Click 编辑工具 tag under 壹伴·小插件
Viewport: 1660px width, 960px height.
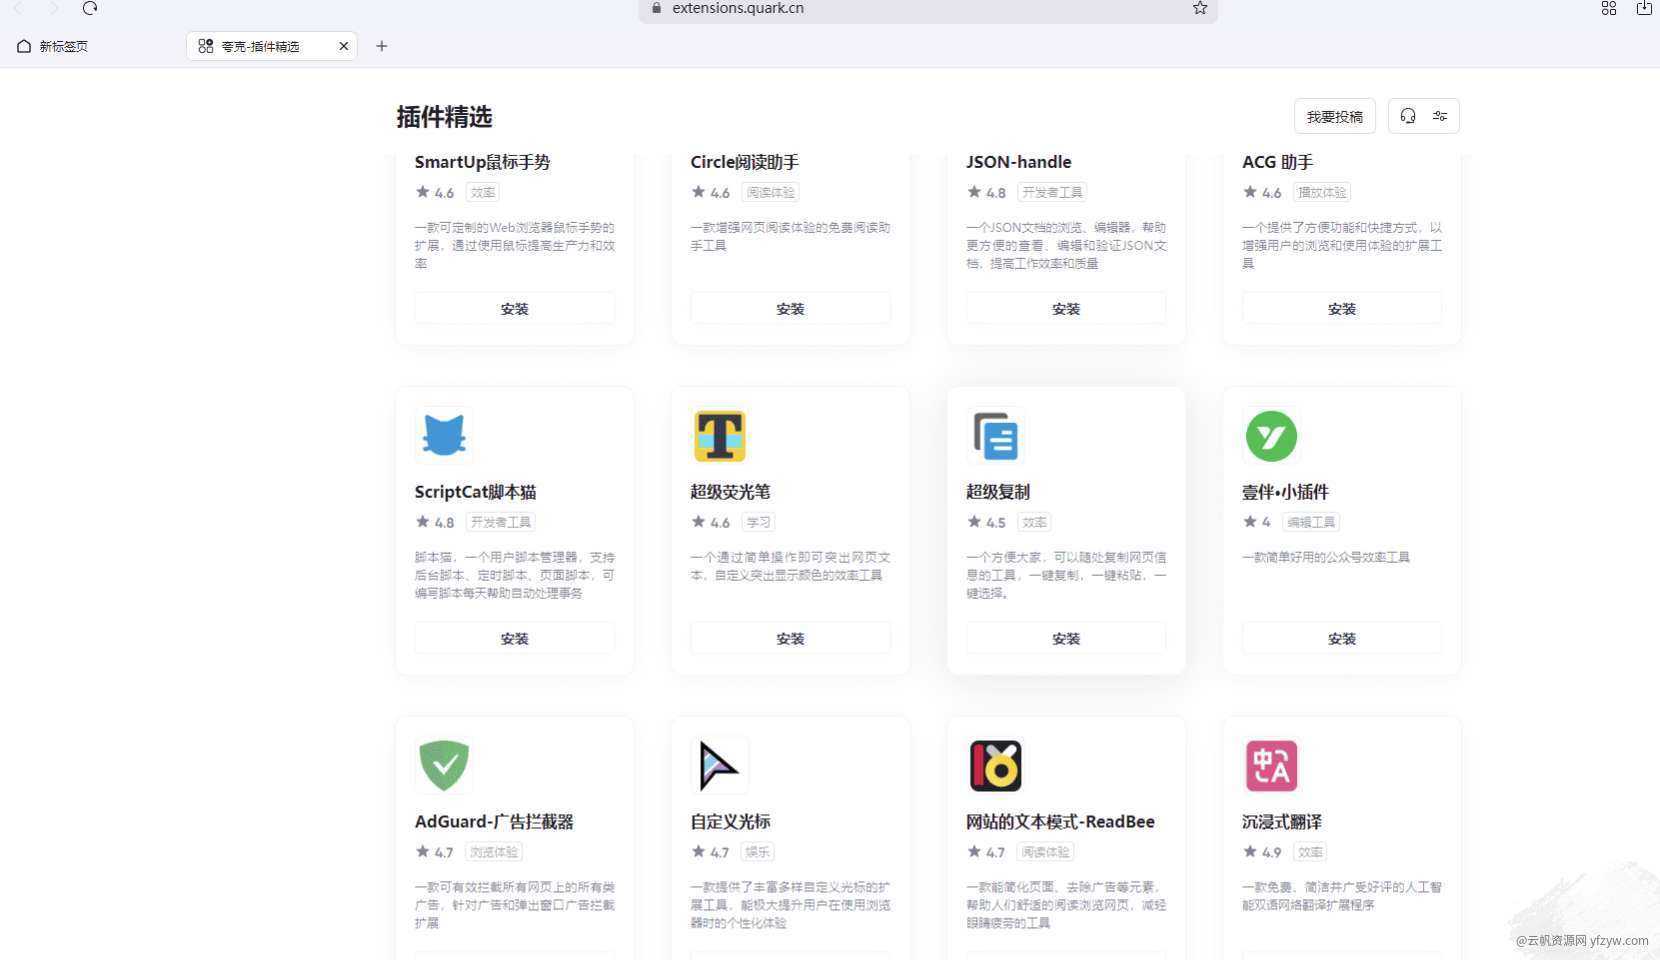coord(1311,522)
